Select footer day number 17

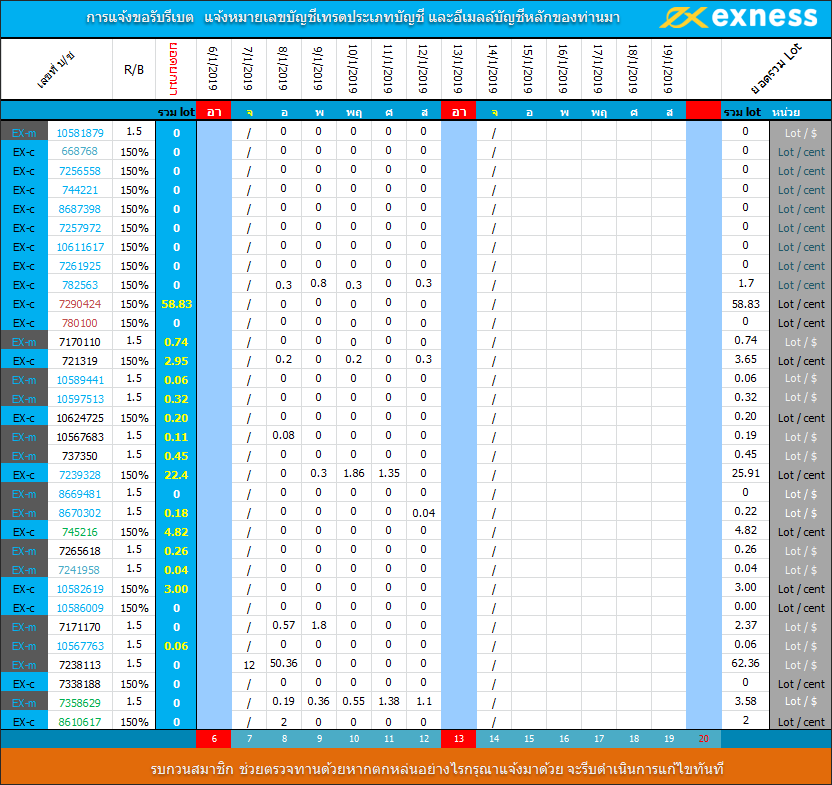point(599,739)
